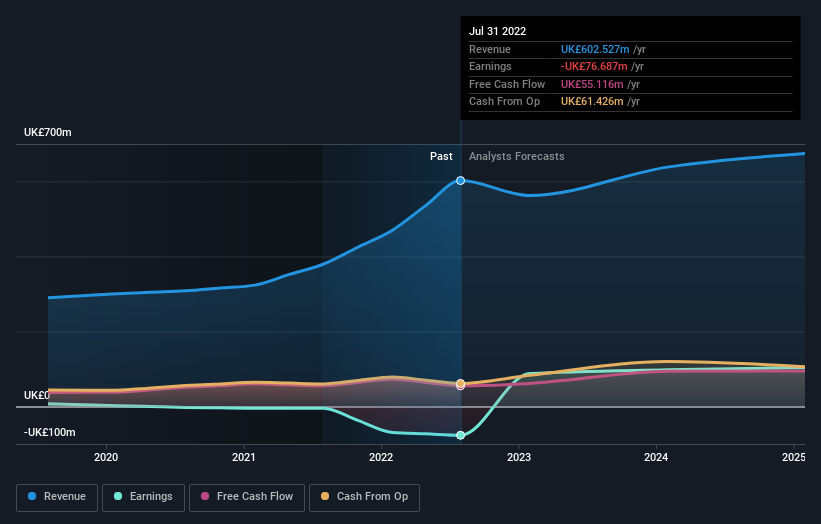Click the Earnings row label in the tooltip
The image size is (821, 524).
(490, 66)
